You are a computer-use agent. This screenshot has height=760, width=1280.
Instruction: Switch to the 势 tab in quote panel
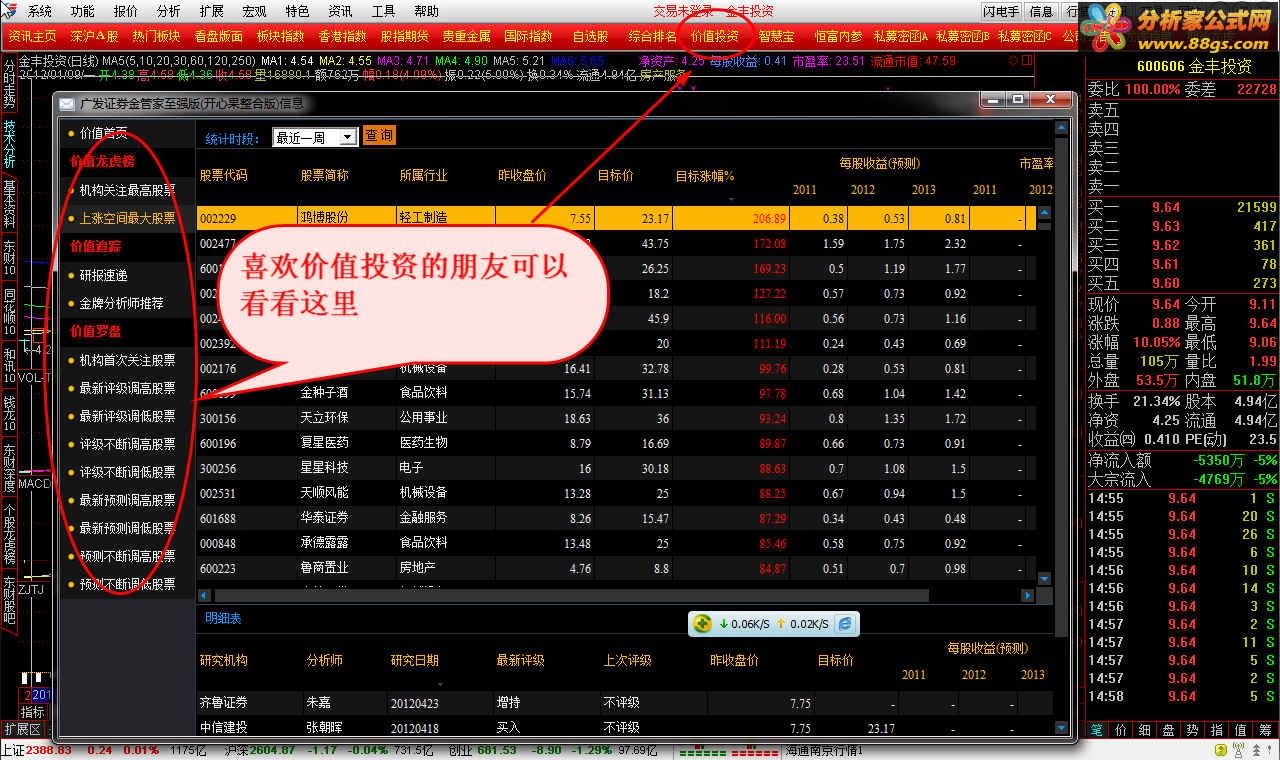(1193, 730)
